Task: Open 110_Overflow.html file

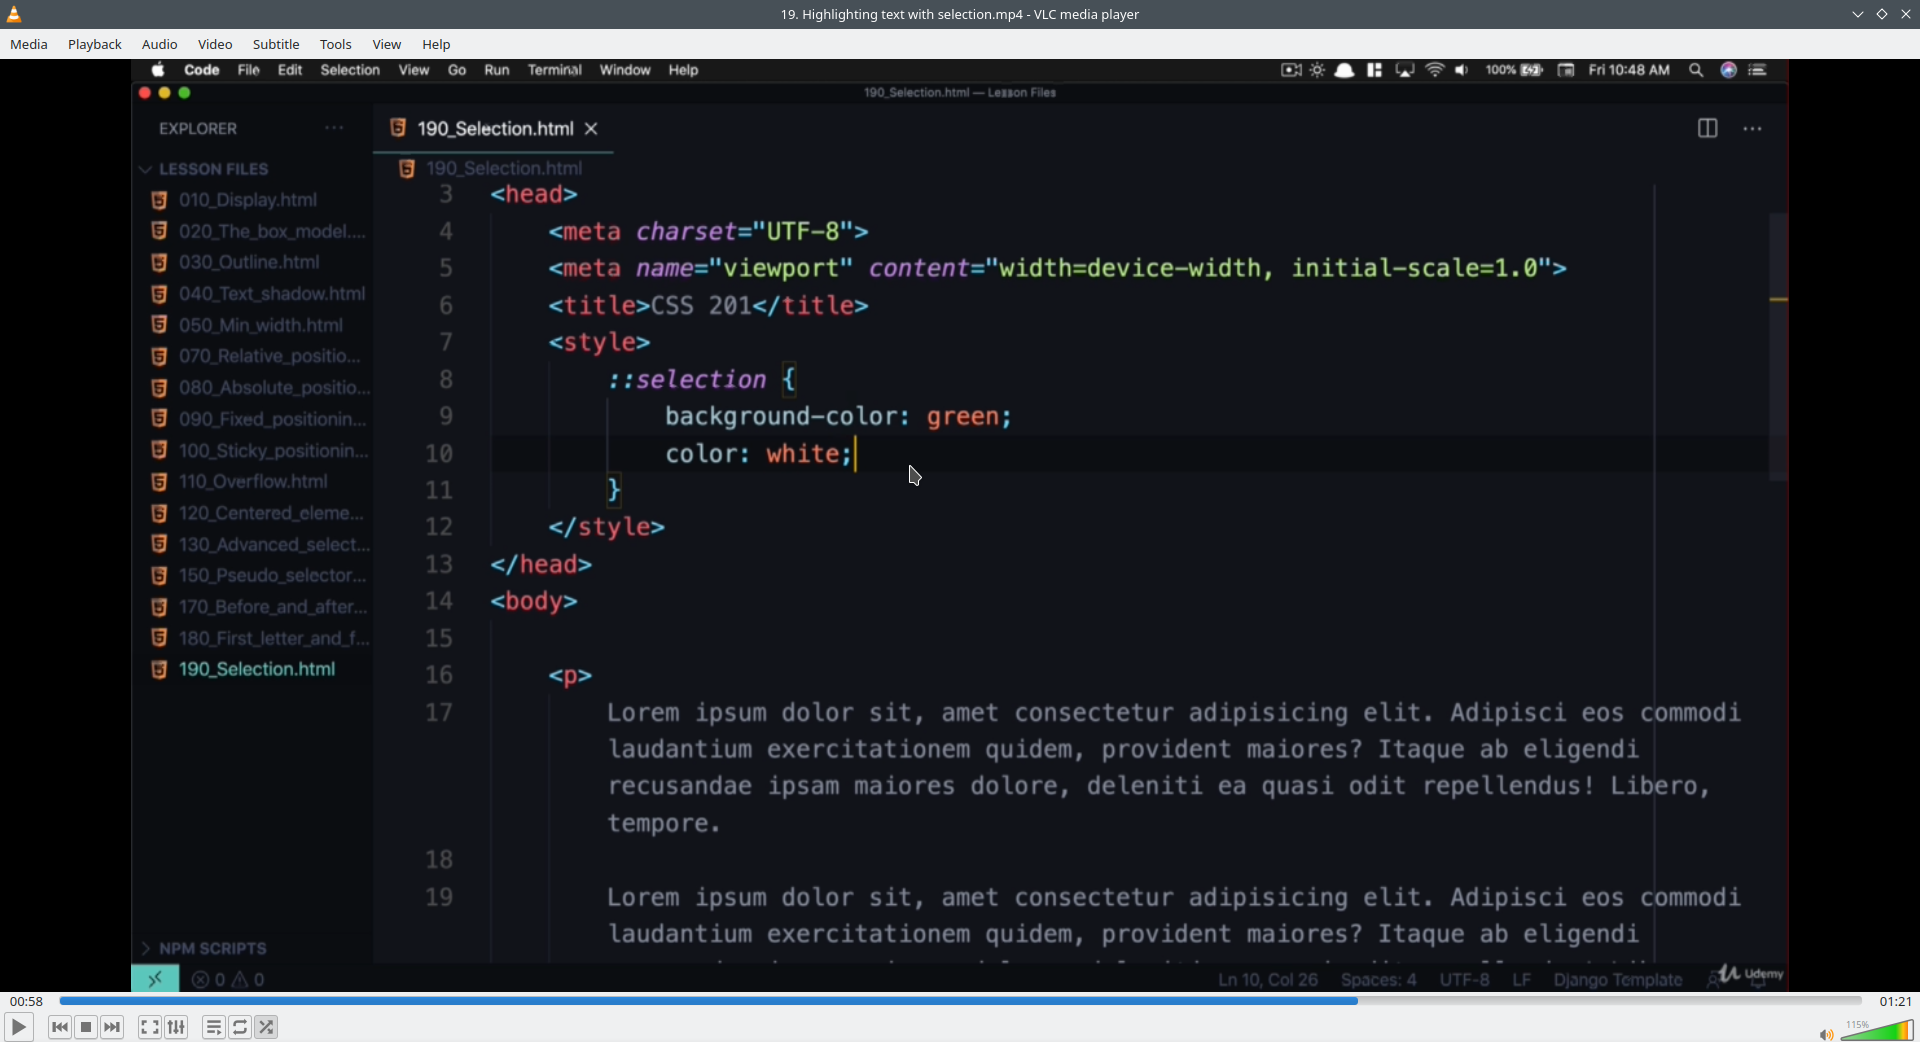Action: pyautogui.click(x=253, y=482)
